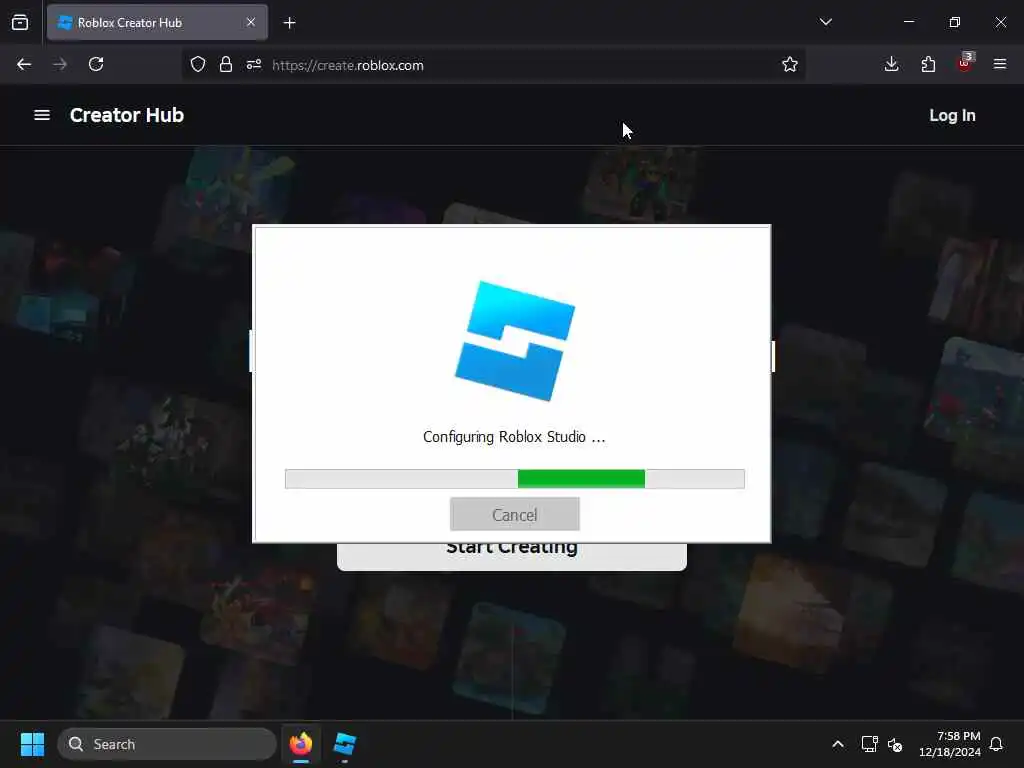Click the taskbar Search box

click(x=167, y=744)
